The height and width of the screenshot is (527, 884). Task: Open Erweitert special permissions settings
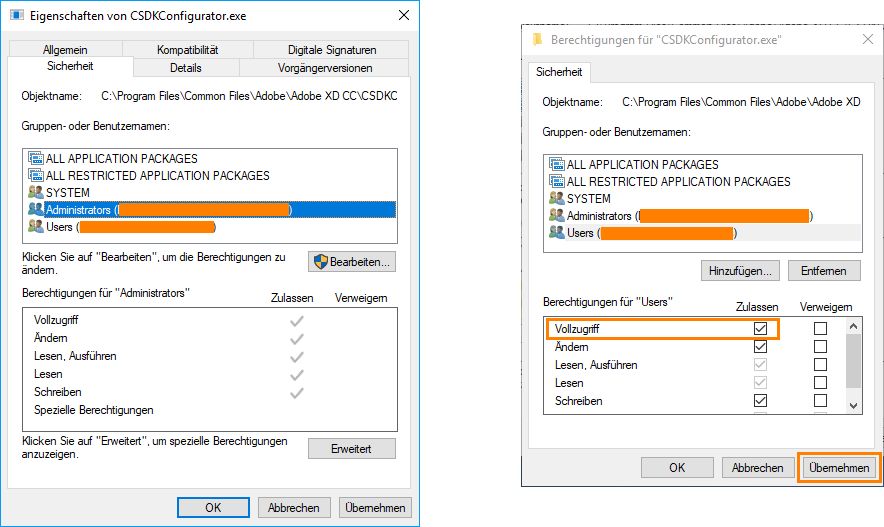pos(351,449)
